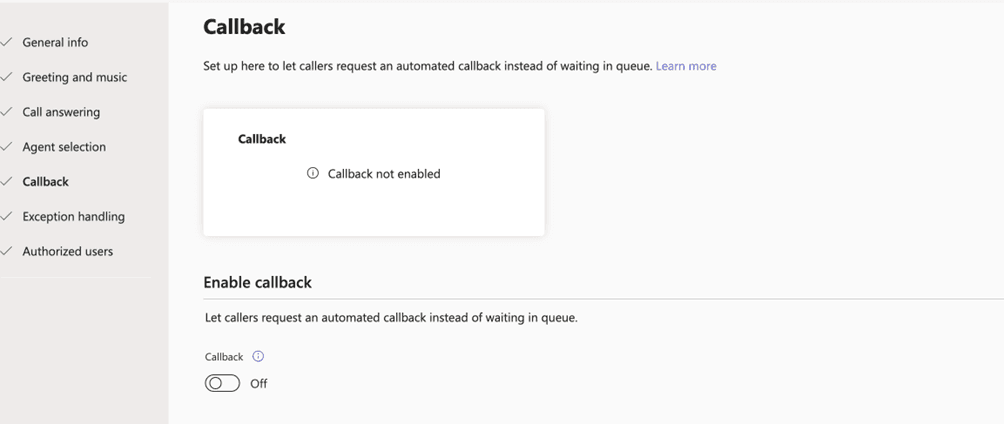Screen dimensions: 1004x424
Task: Navigate to Exception handling step
Action: (x=74, y=216)
